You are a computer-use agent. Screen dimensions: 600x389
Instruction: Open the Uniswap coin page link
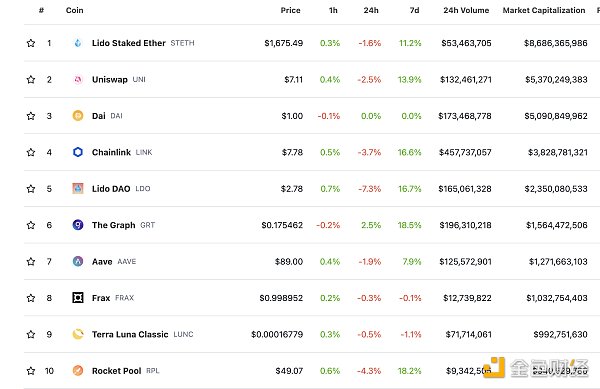point(109,80)
